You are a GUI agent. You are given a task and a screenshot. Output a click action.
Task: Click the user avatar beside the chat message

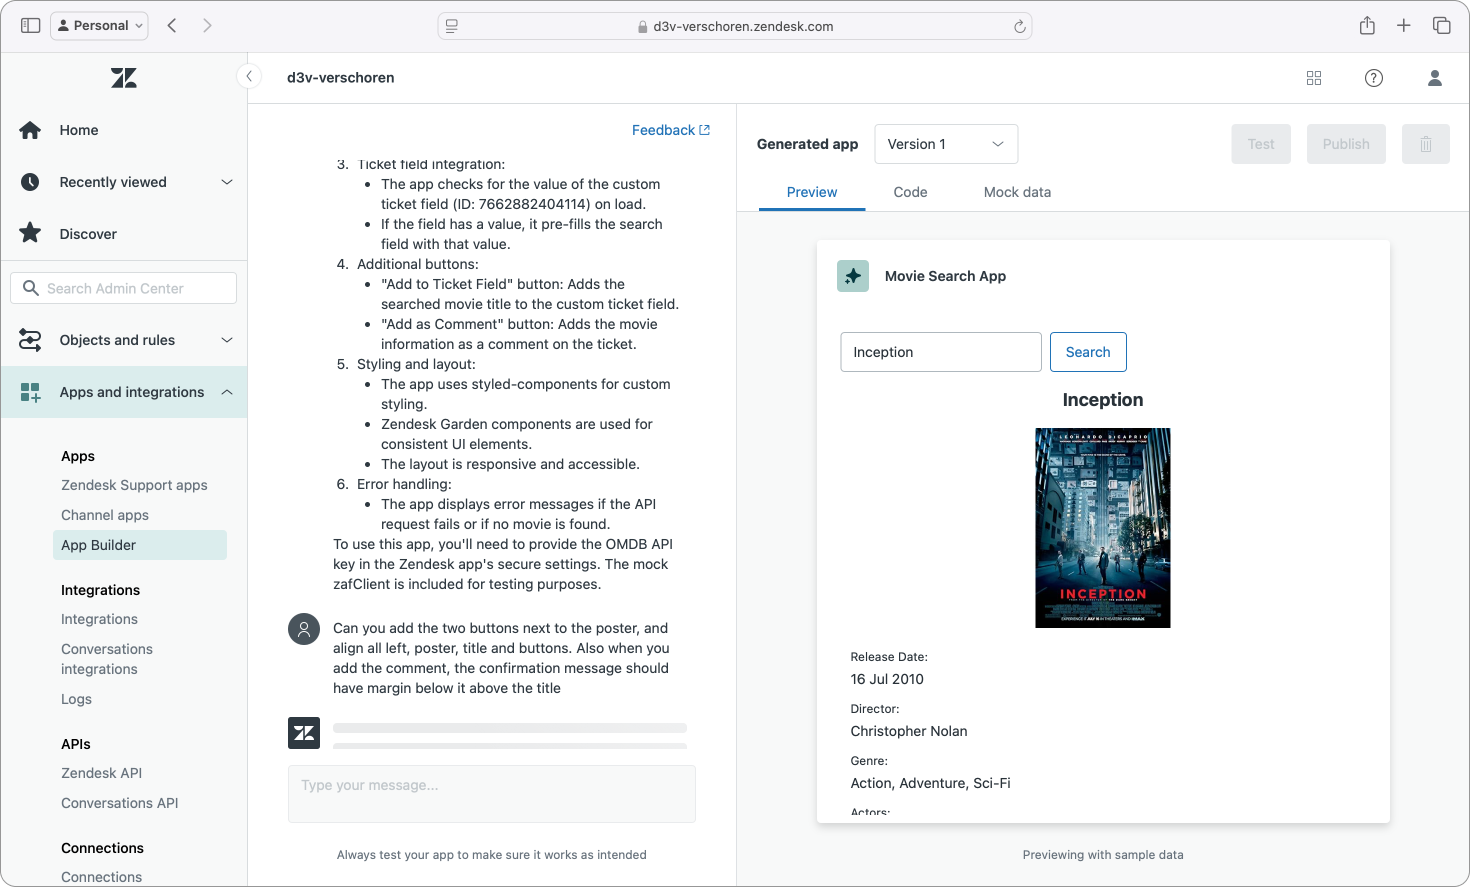click(304, 630)
